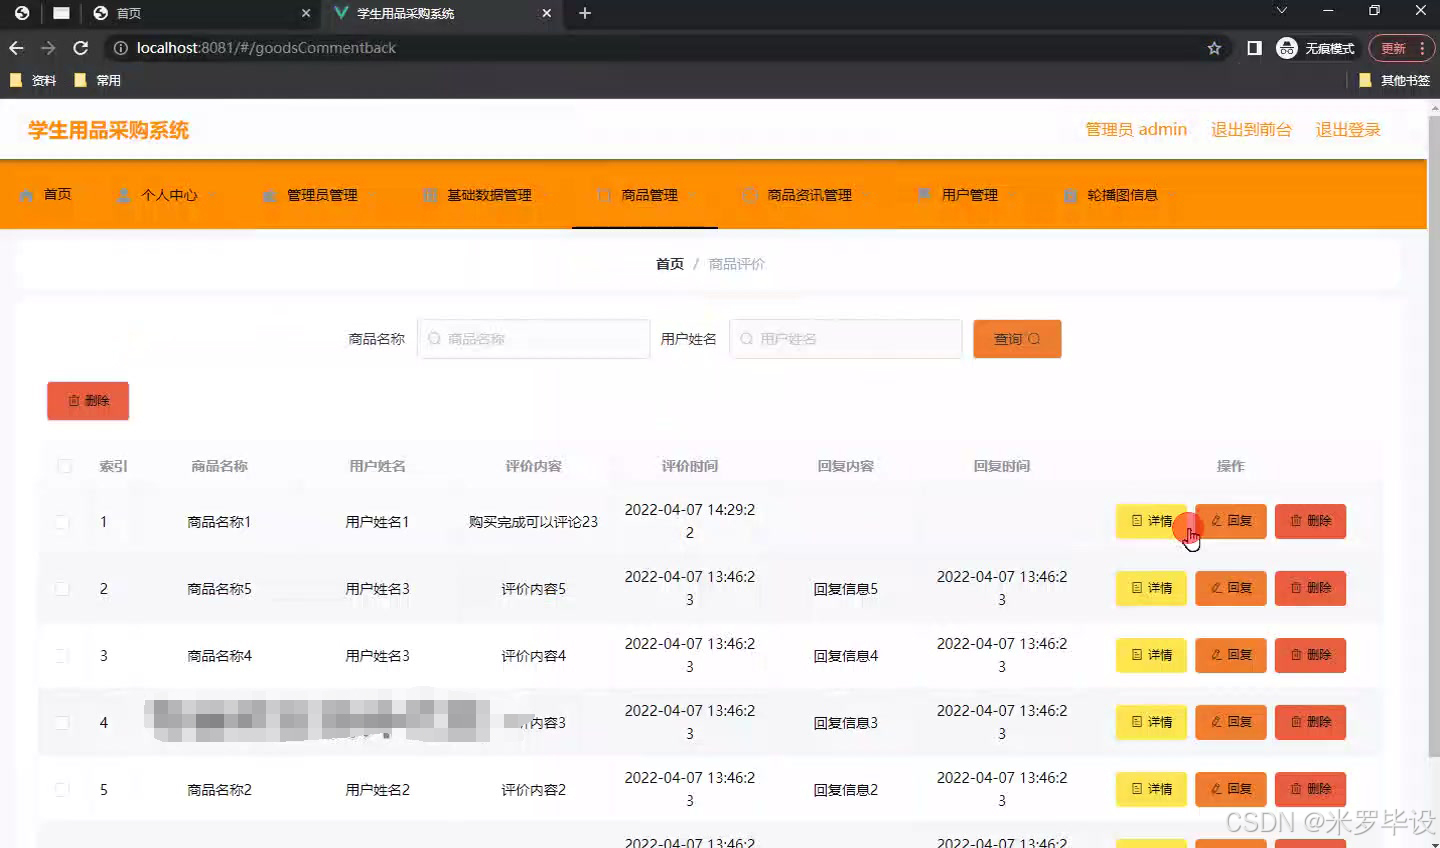Viewport: 1440px width, 848px height.
Task: Click the carousel icon beside 轮播图信息
Action: coord(1070,195)
